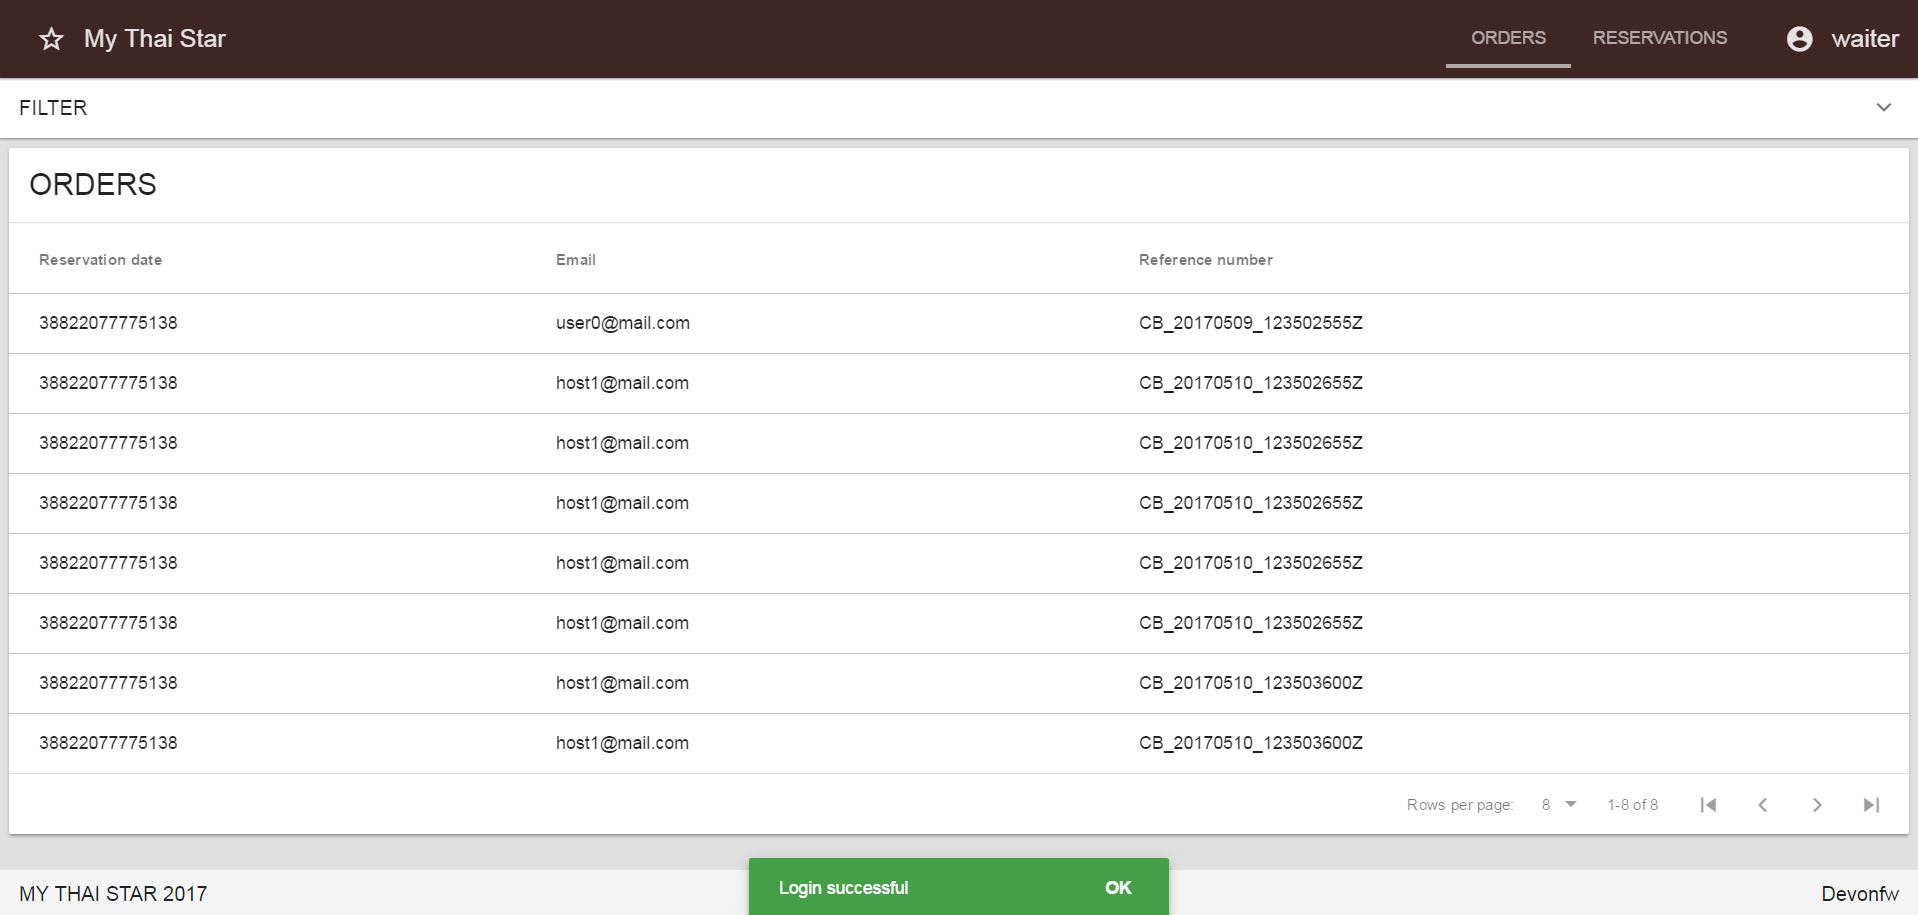This screenshot has width=1918, height=915.
Task: Switch to the ORDERS tab
Action: tap(1508, 38)
